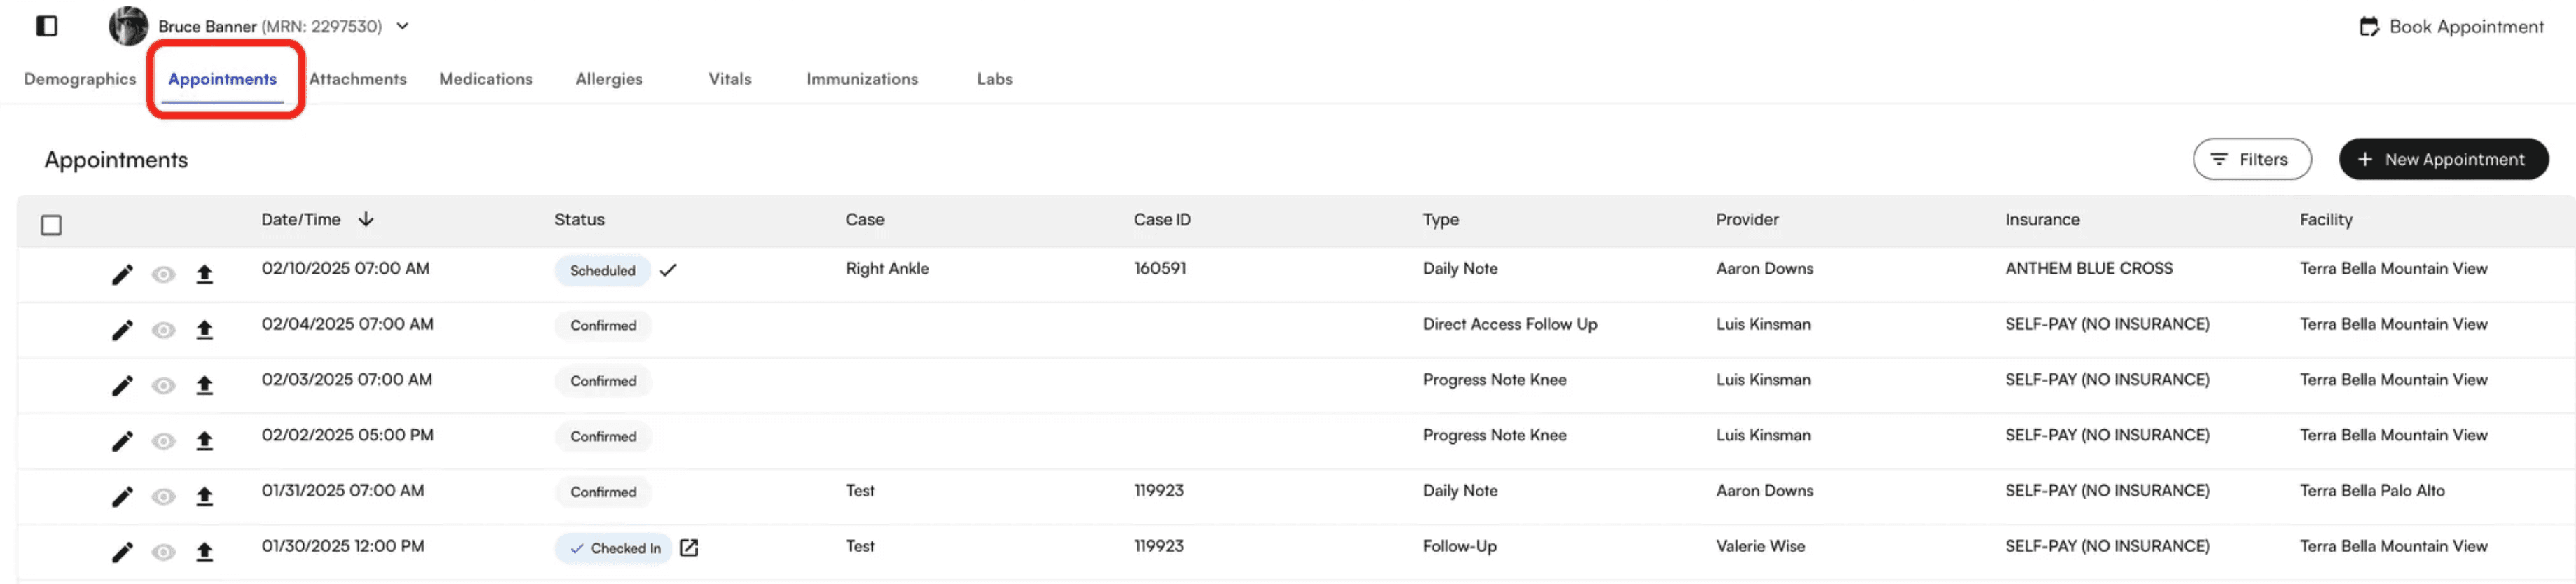This screenshot has width=2576, height=584.
Task: Click the filter icon inside the Filters button
Action: click(2221, 159)
